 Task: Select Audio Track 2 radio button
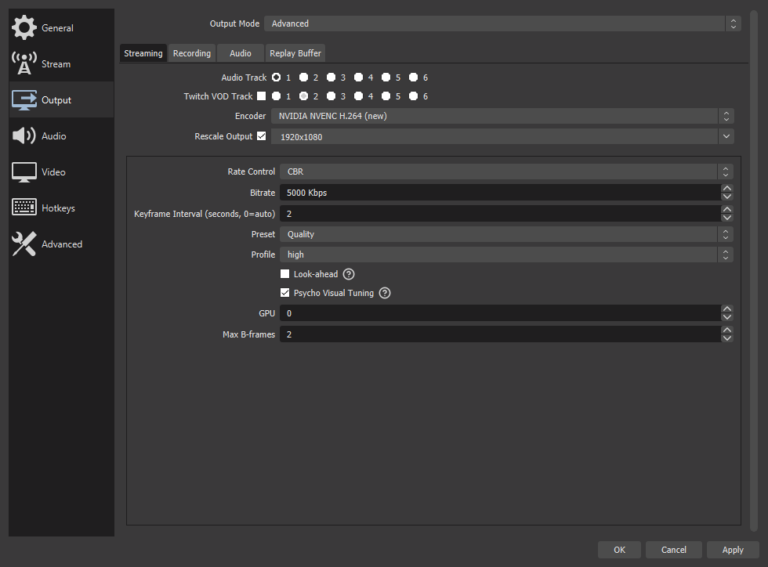click(304, 77)
